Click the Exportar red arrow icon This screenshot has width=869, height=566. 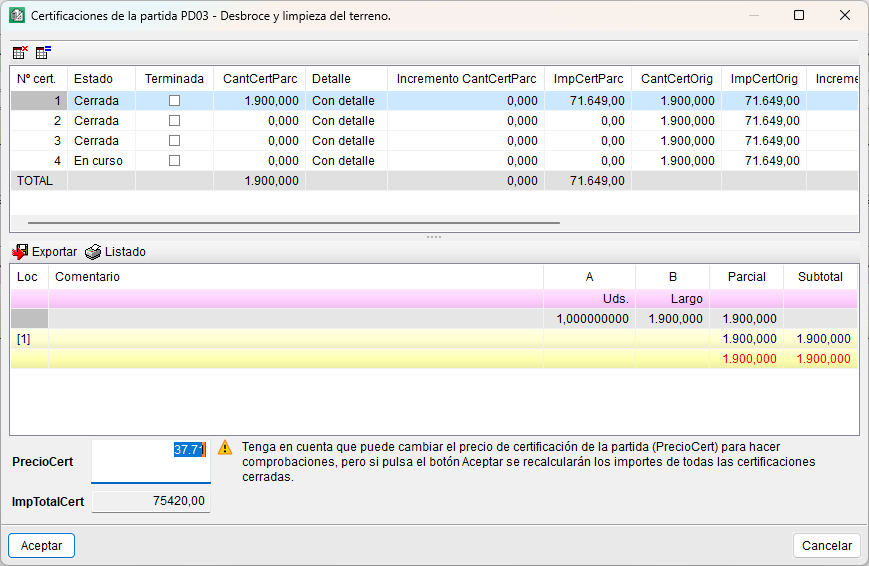(x=20, y=252)
